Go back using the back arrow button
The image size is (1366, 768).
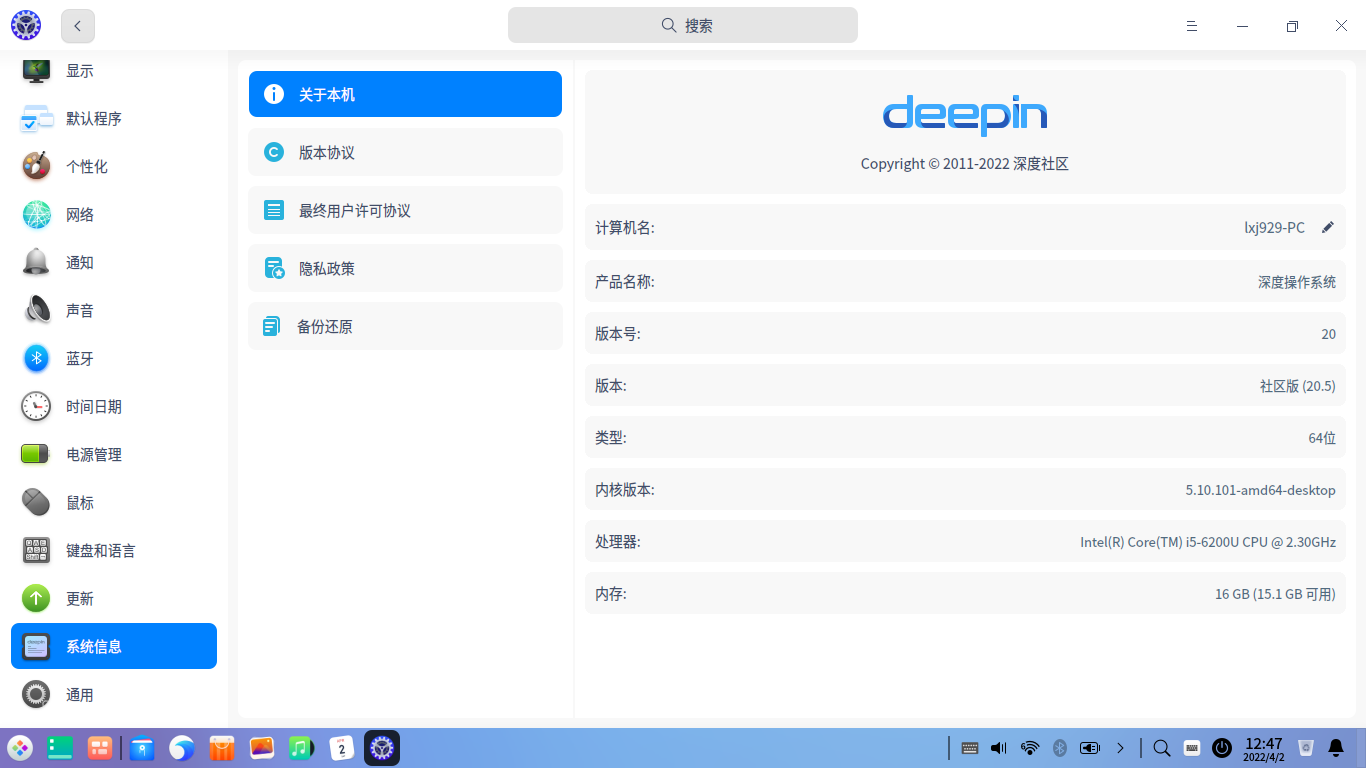[77, 25]
